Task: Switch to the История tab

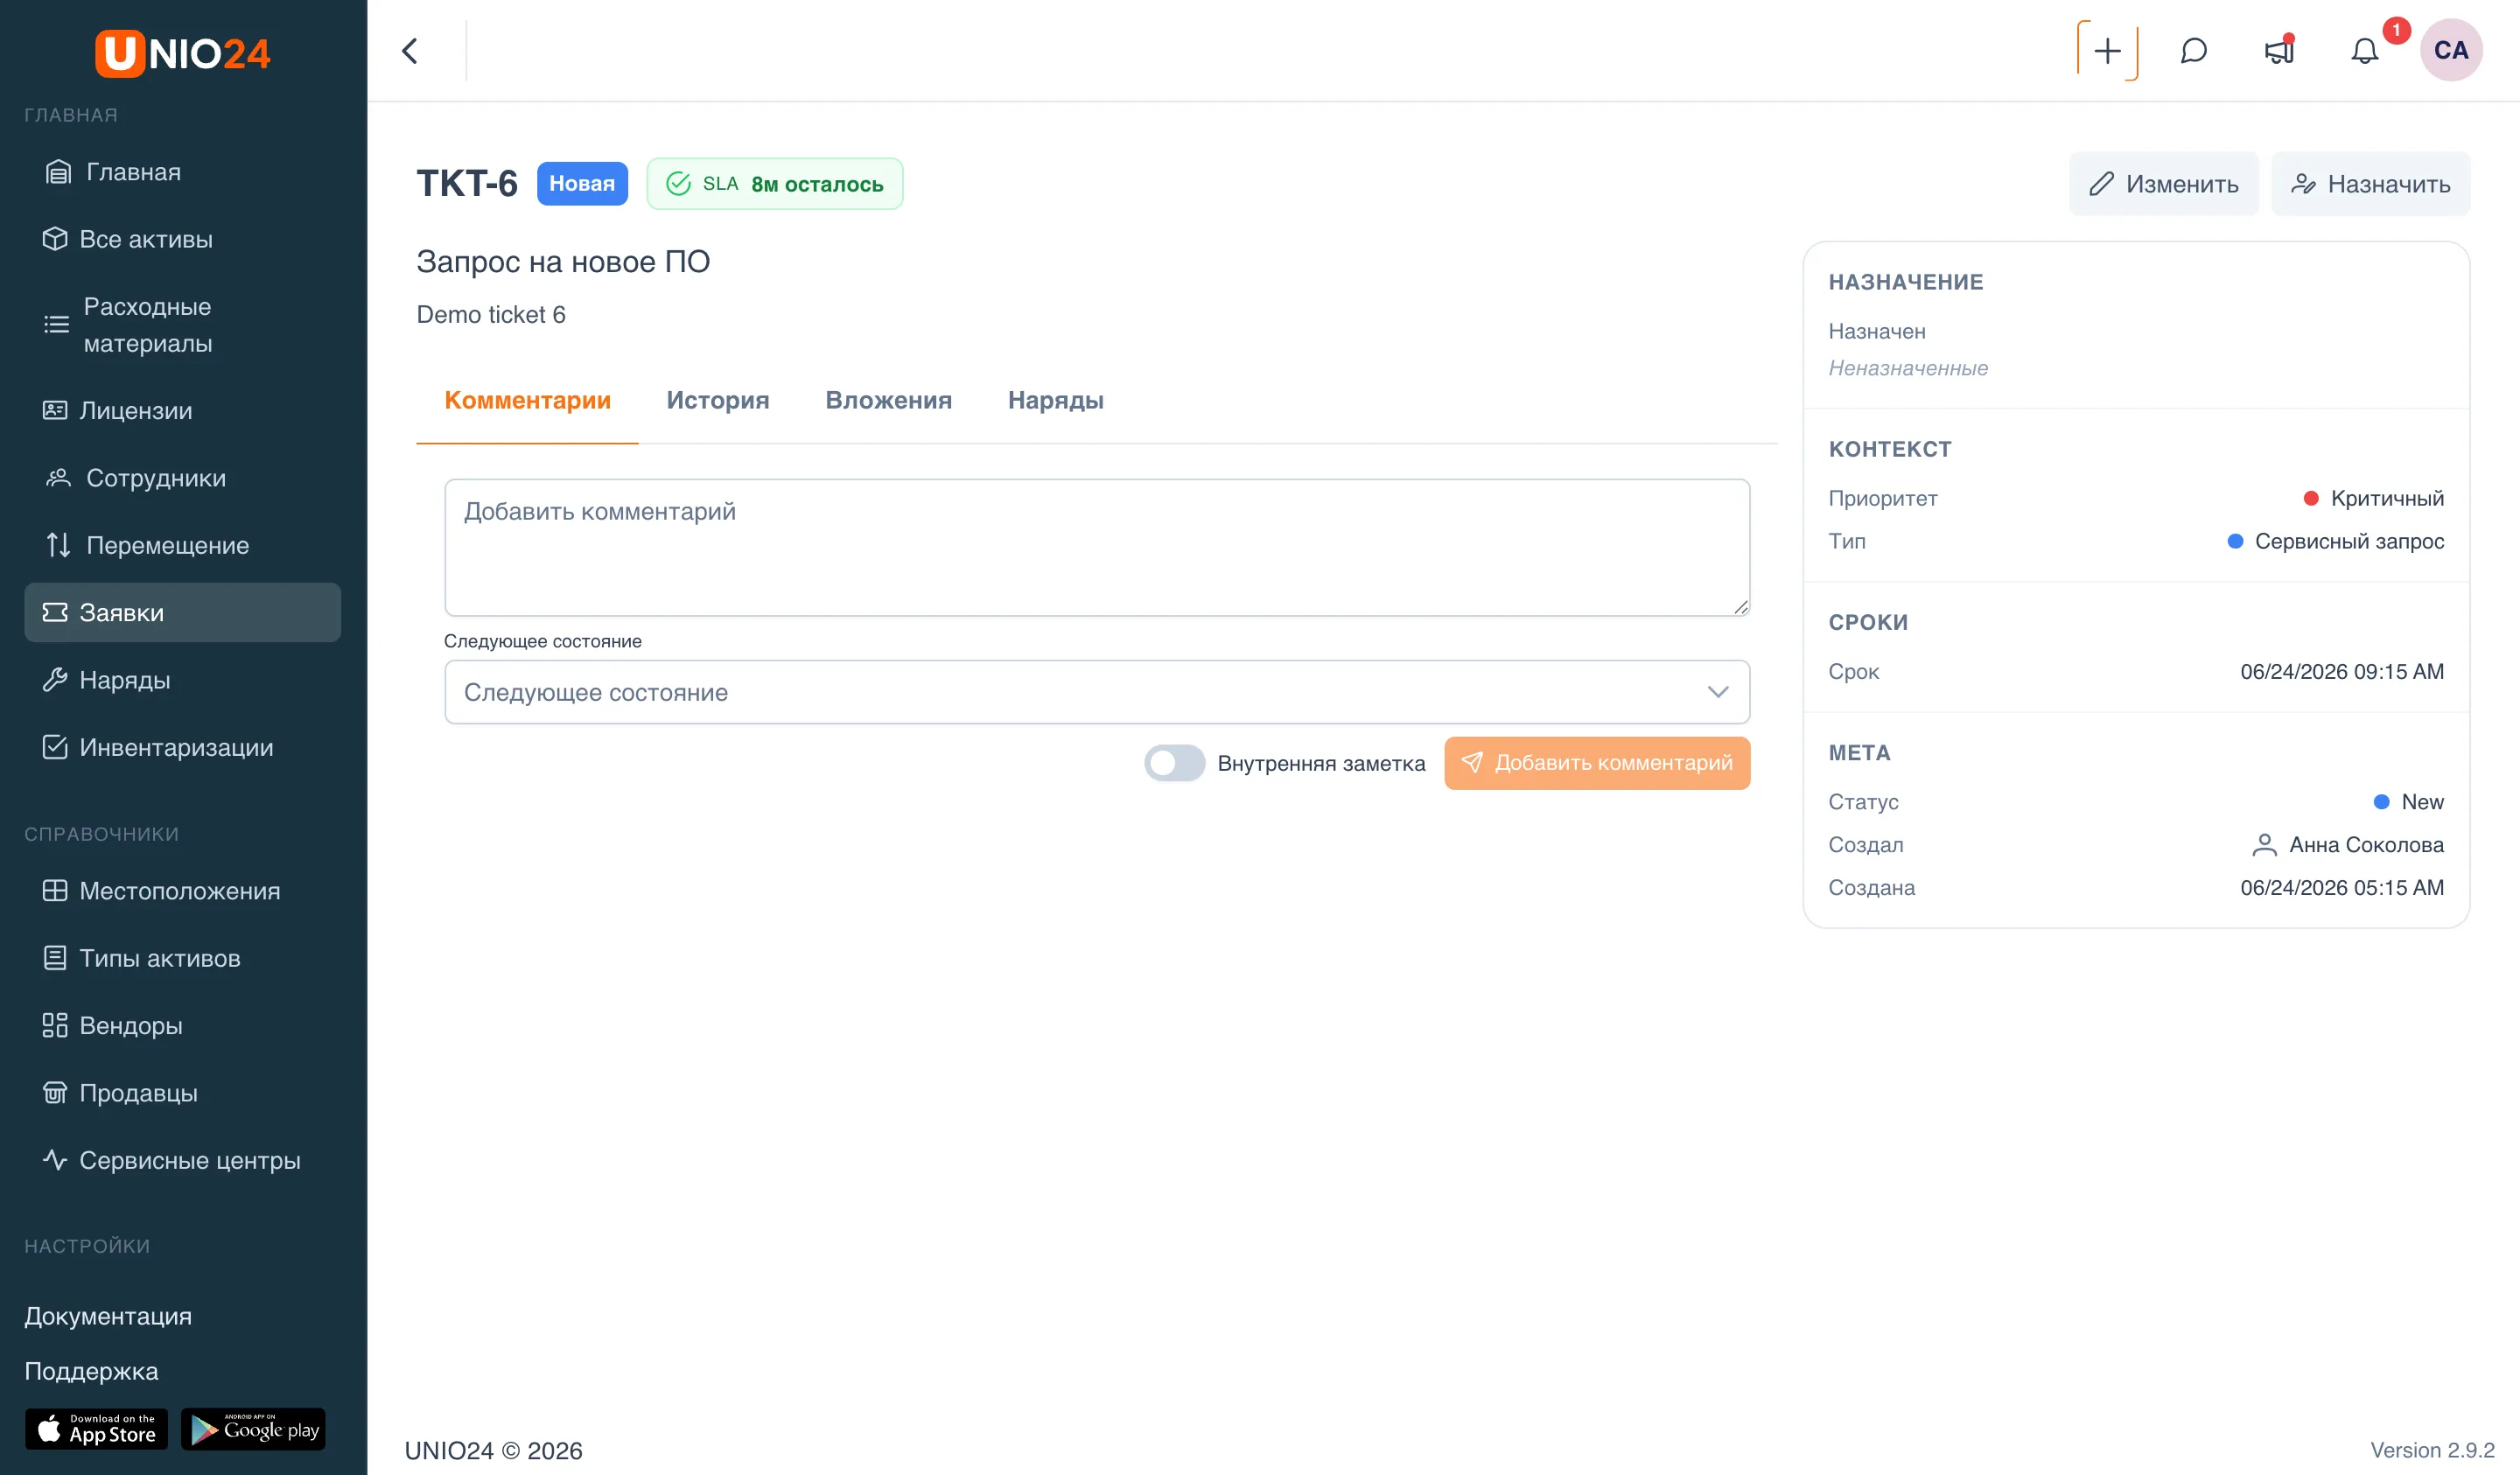Action: [x=718, y=400]
